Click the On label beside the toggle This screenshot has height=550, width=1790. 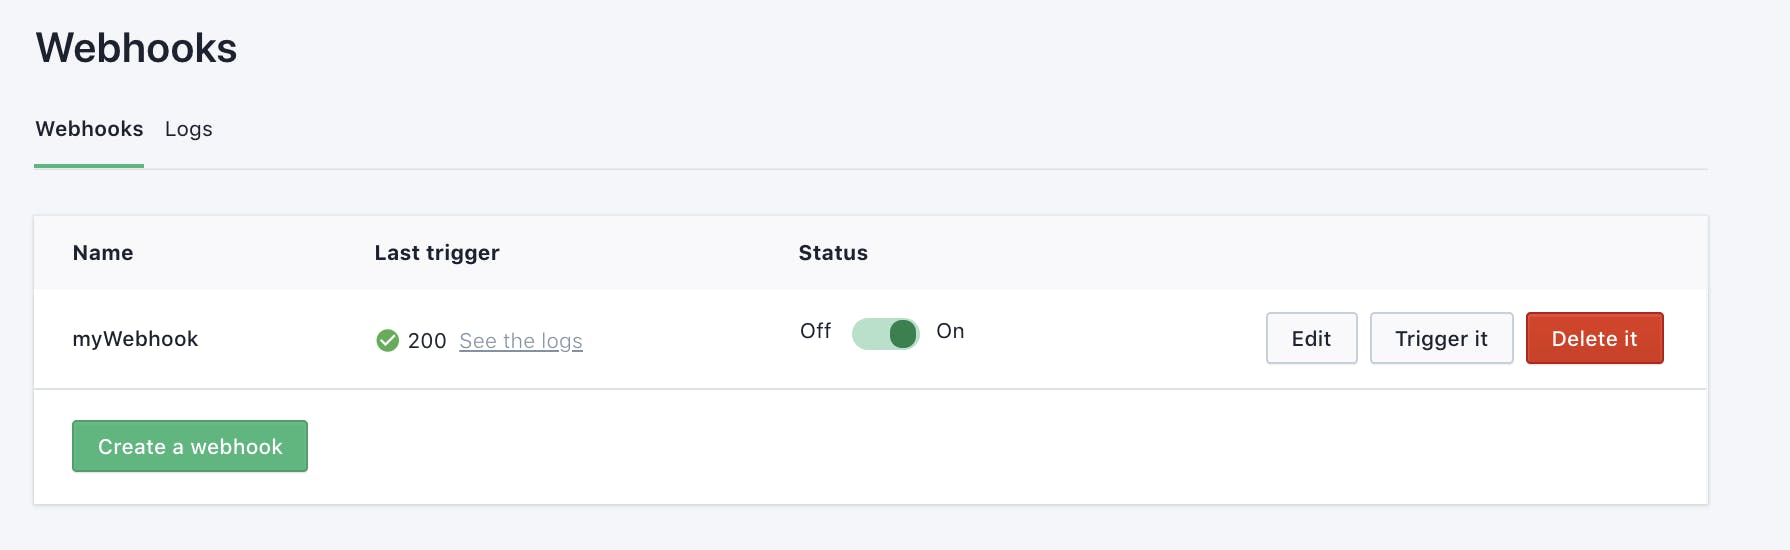pyautogui.click(x=950, y=331)
